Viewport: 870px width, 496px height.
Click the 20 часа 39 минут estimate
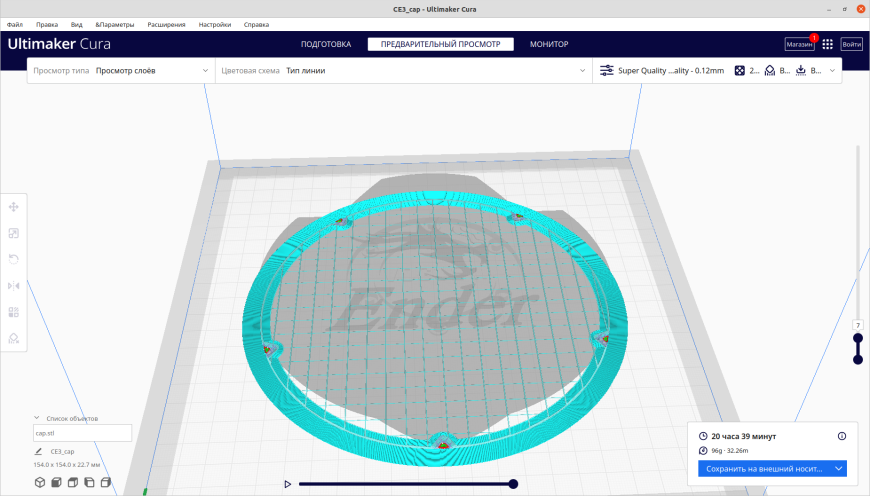[x=743, y=437]
